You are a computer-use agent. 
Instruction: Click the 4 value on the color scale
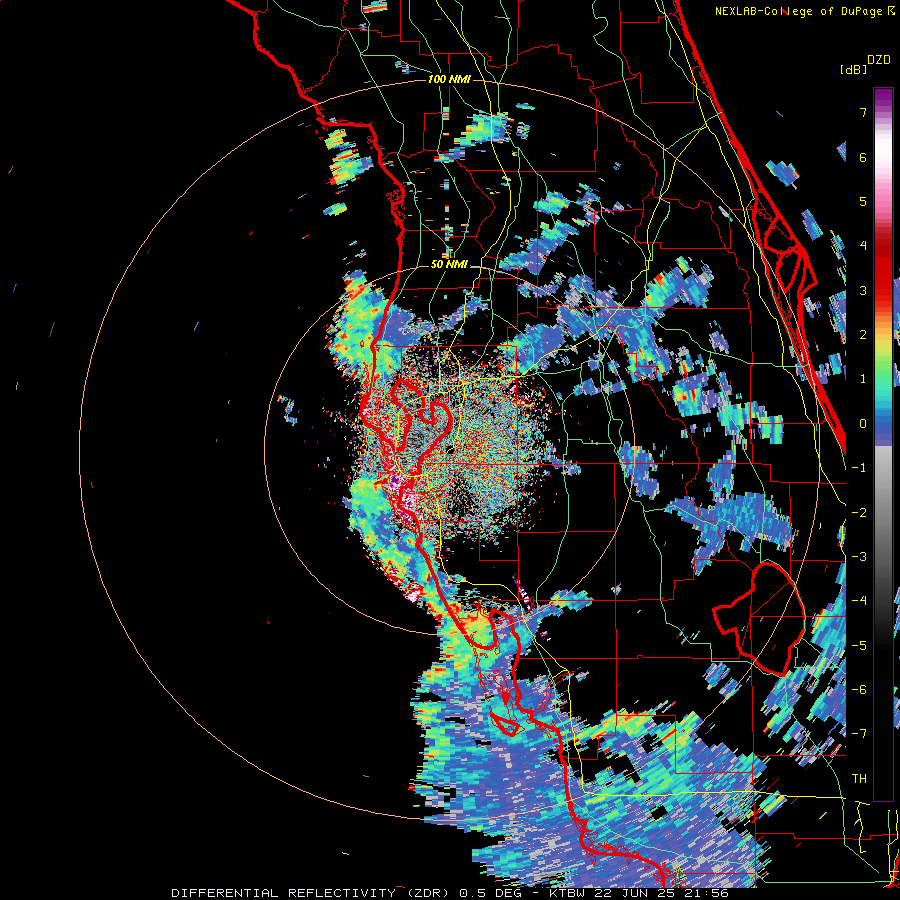863,246
